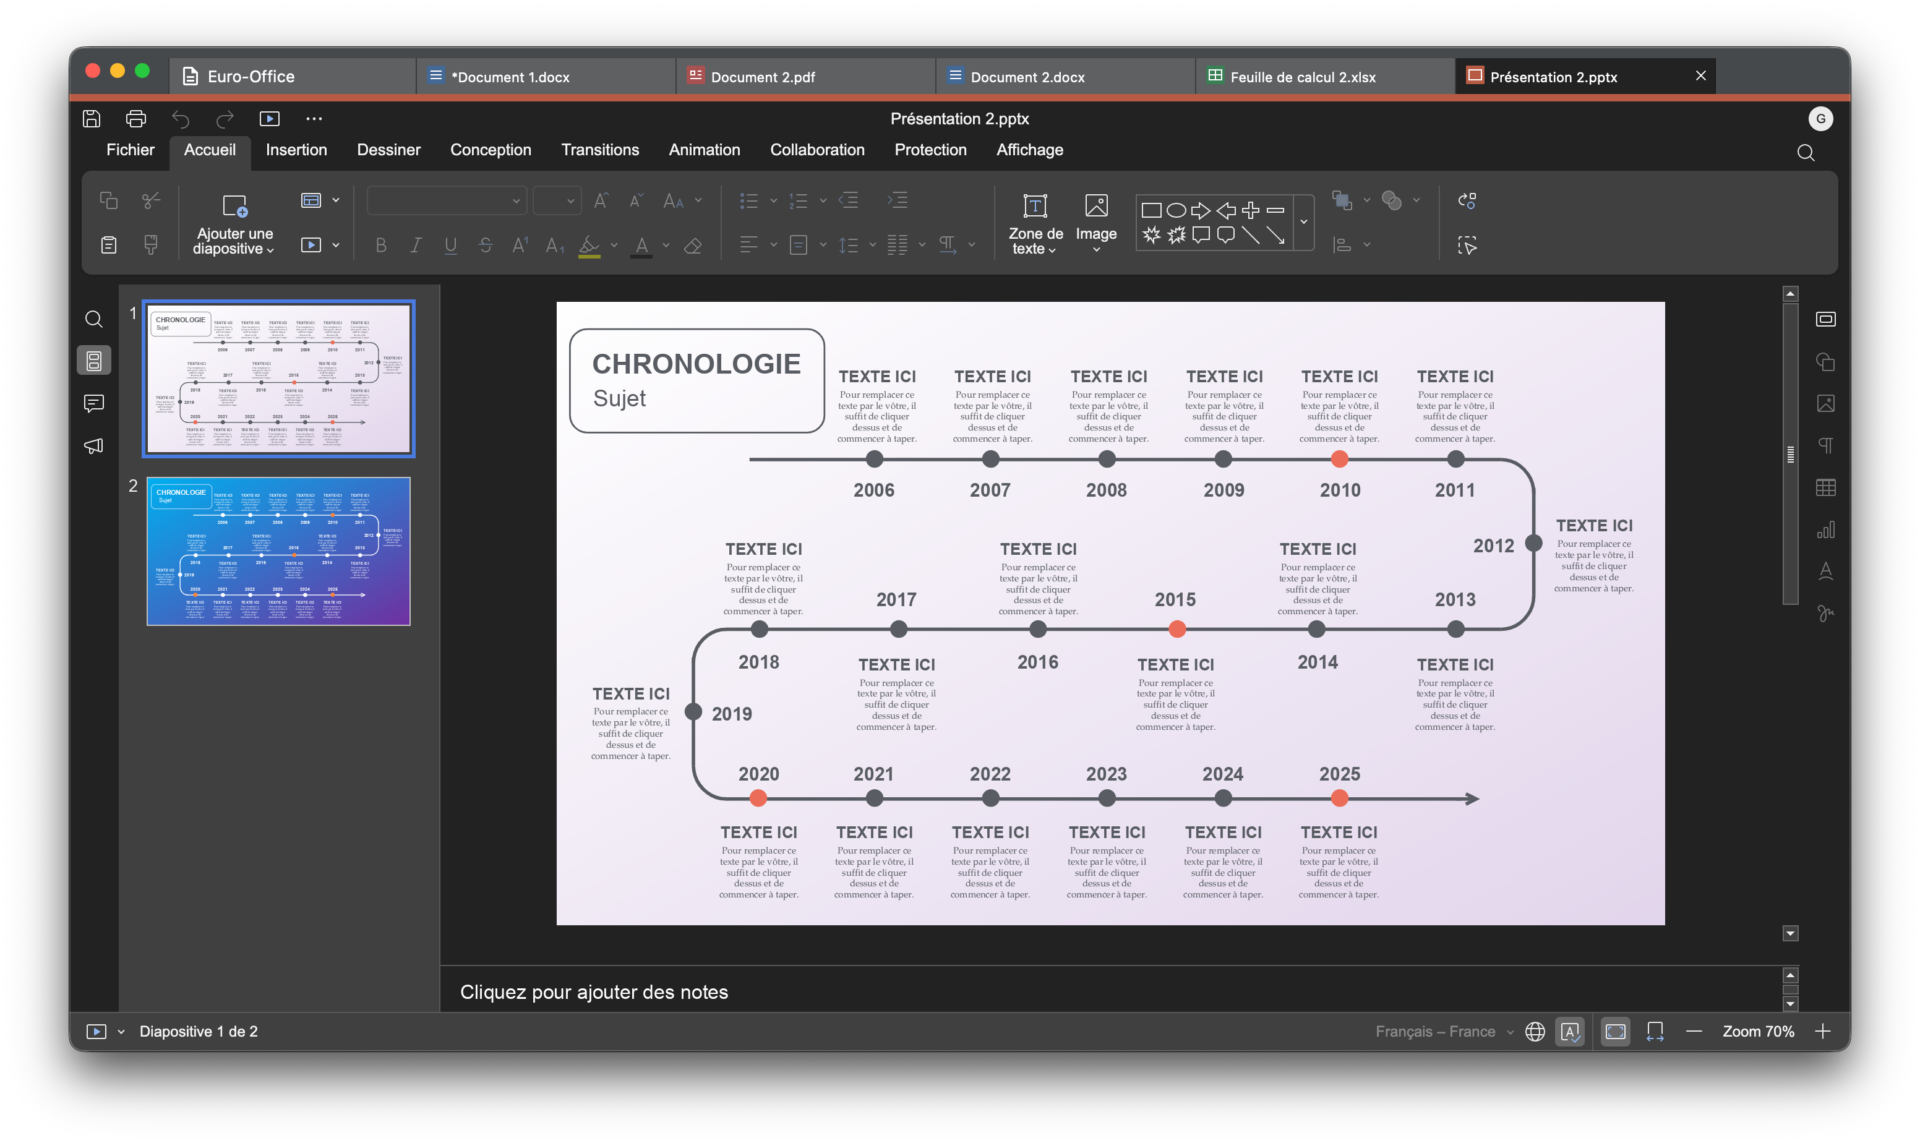The width and height of the screenshot is (1920, 1143).
Task: Open the font name combo box
Action: click(446, 201)
